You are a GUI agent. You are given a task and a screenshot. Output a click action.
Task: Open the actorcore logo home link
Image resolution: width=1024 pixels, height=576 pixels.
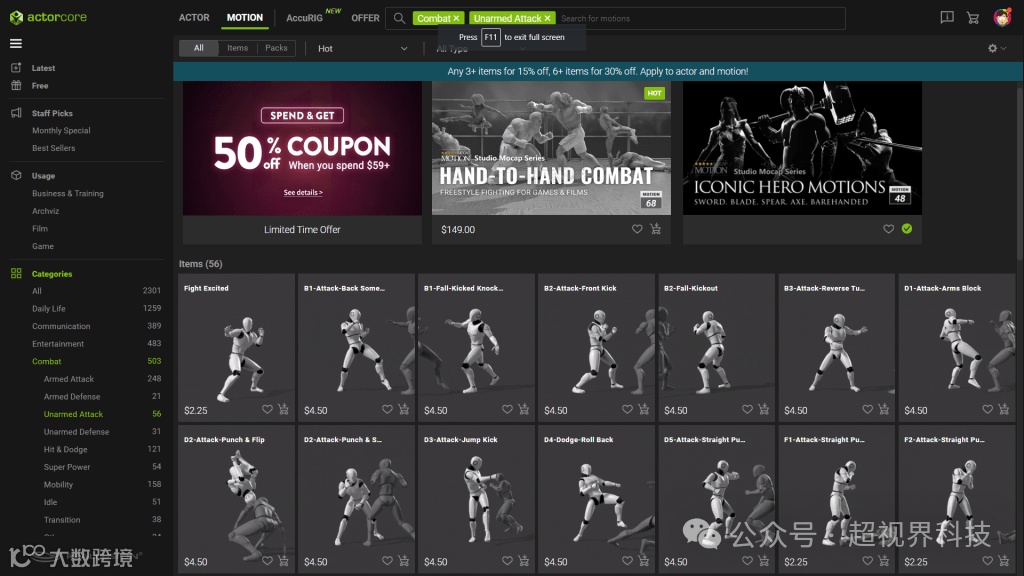coord(48,17)
